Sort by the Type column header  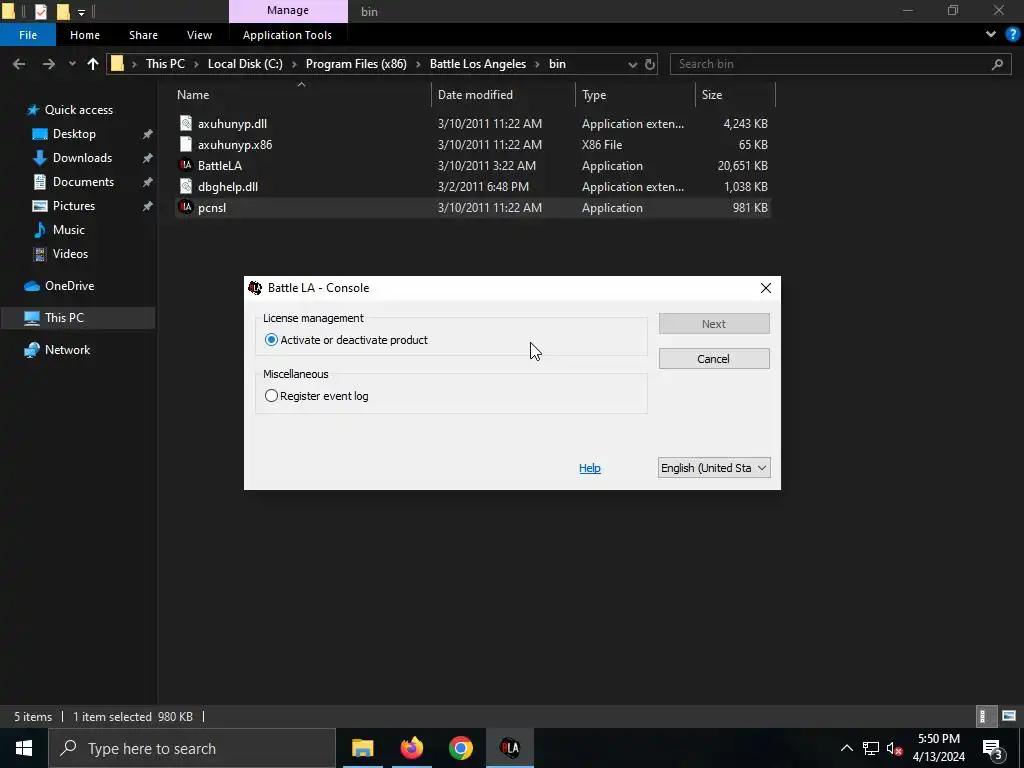(x=594, y=95)
